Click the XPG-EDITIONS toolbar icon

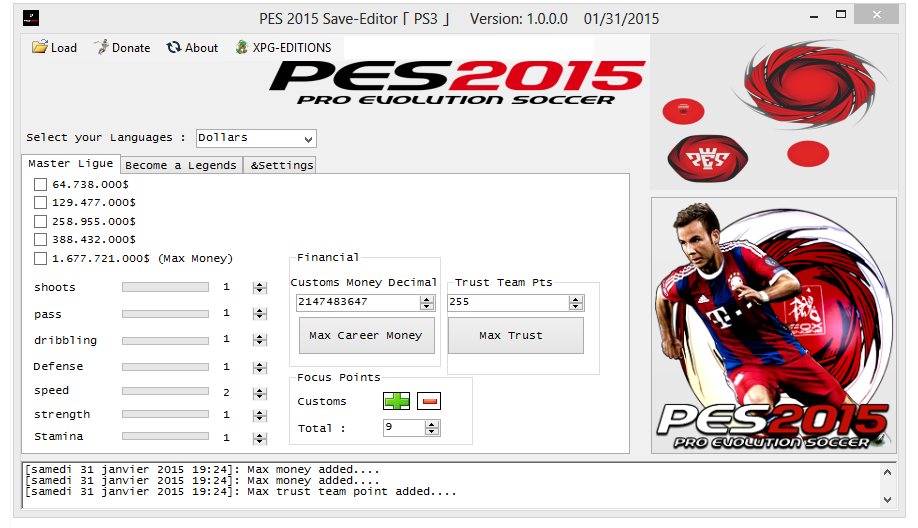coord(242,47)
